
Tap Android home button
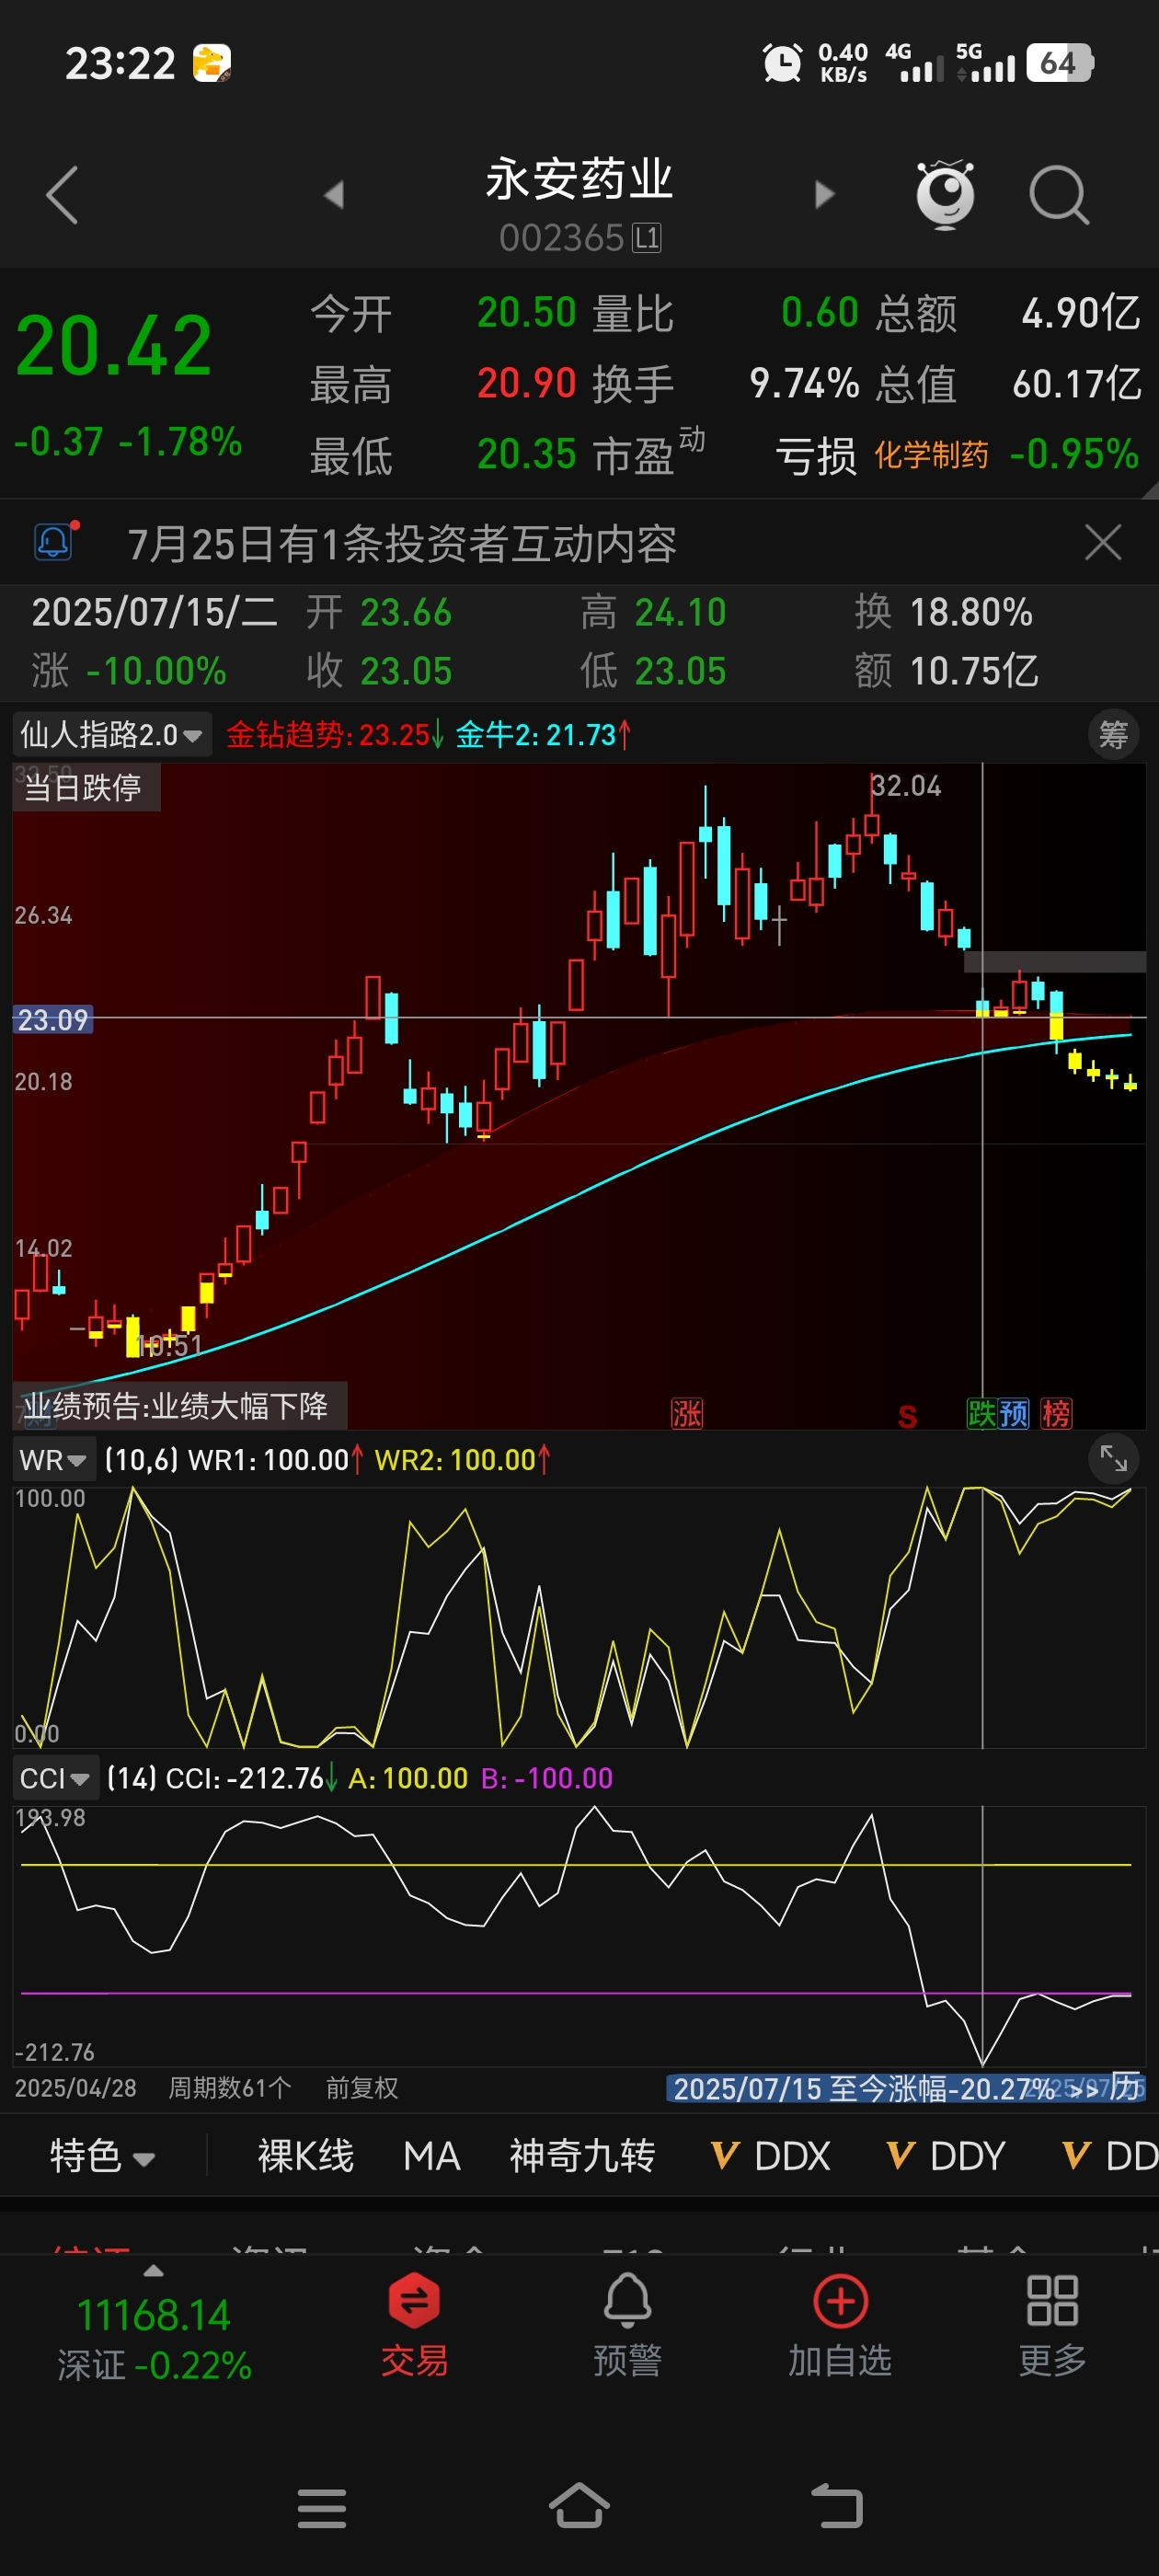click(579, 2507)
